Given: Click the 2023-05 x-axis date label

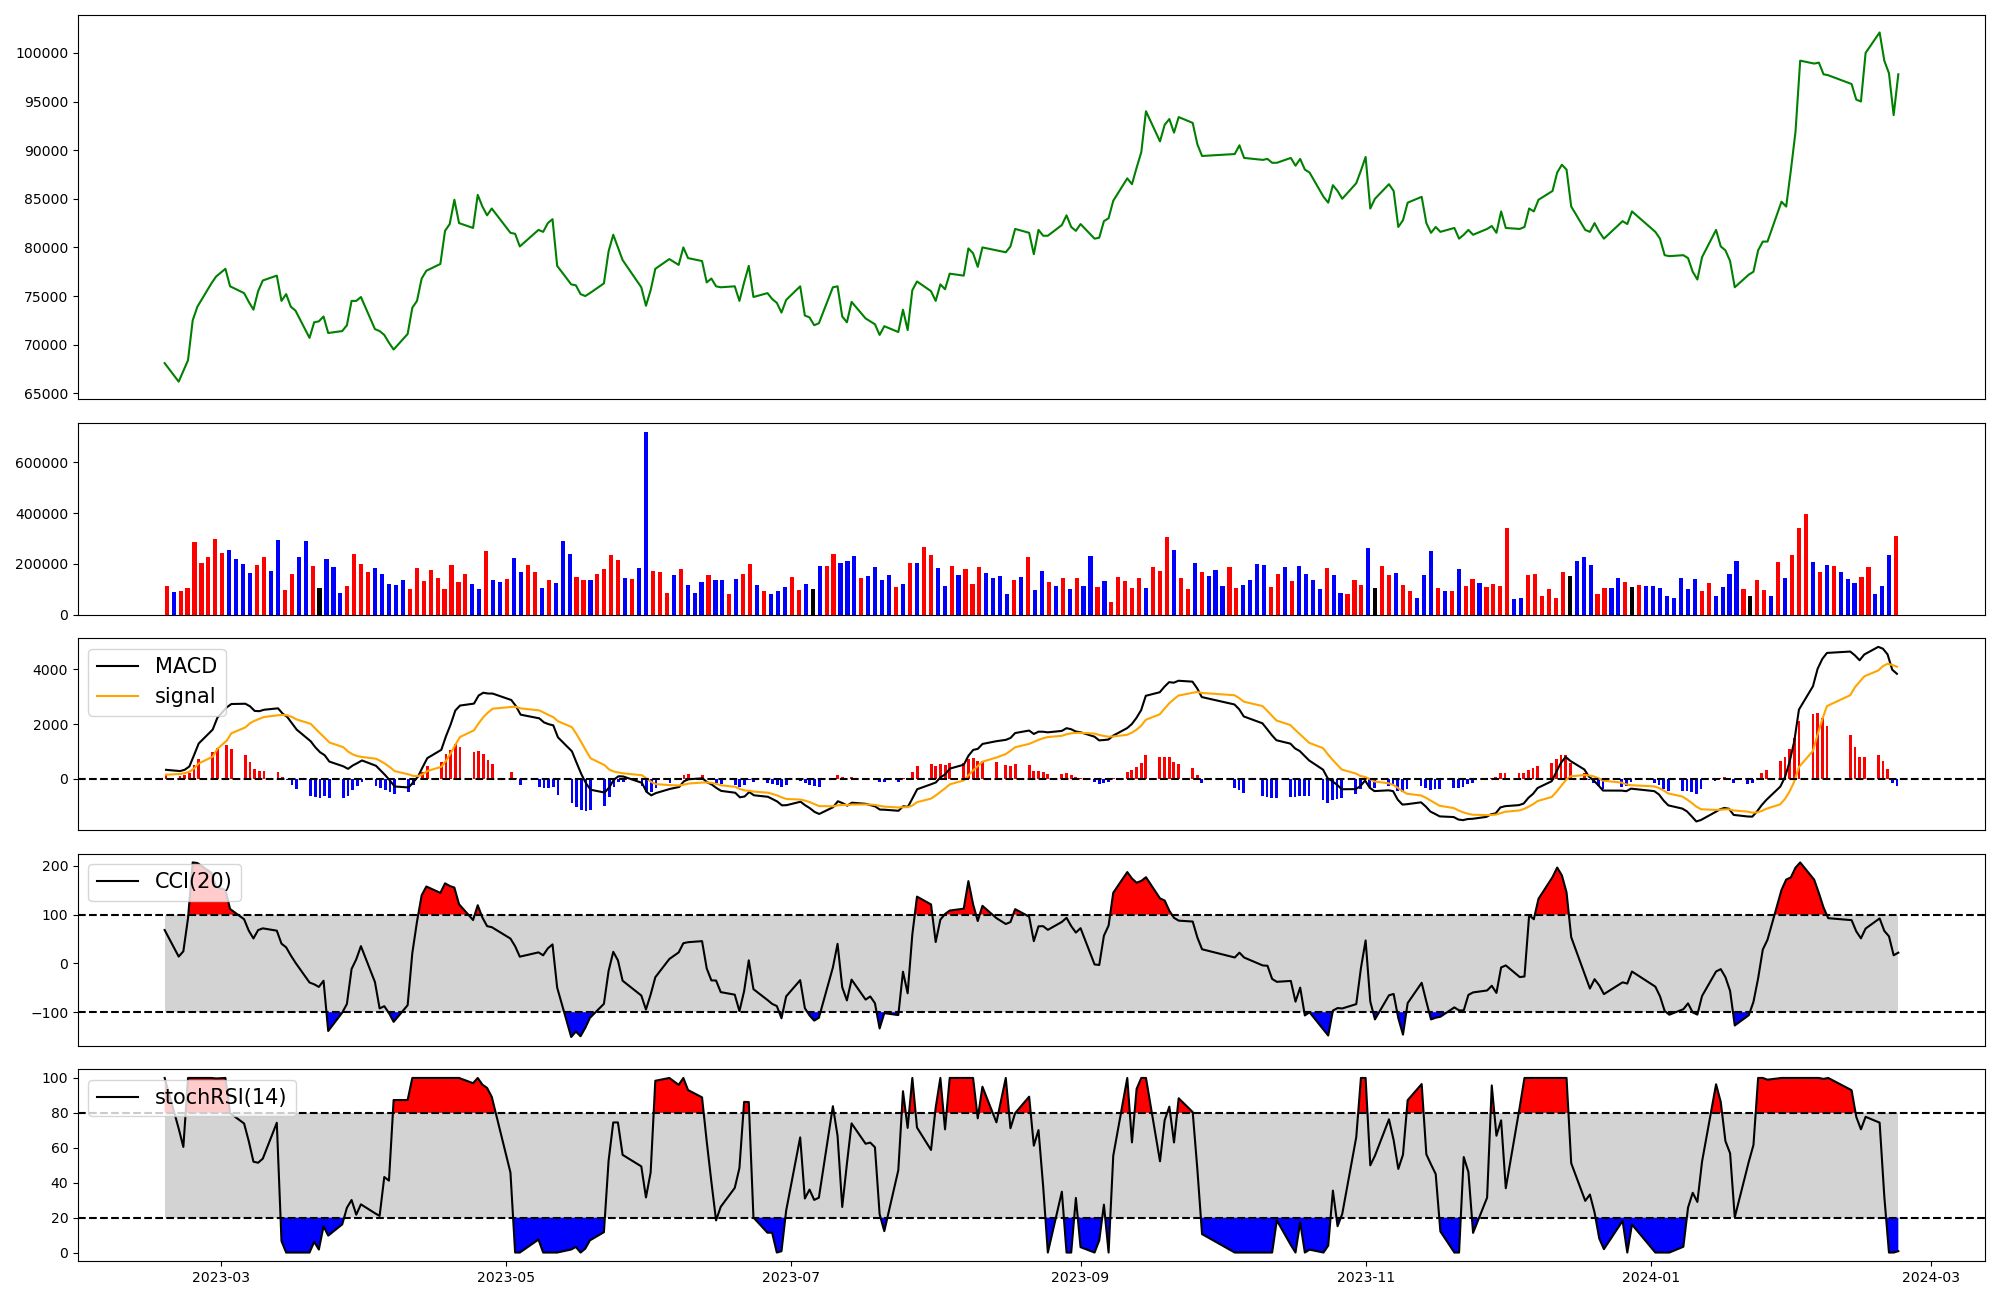Looking at the screenshot, I should tap(506, 1277).
